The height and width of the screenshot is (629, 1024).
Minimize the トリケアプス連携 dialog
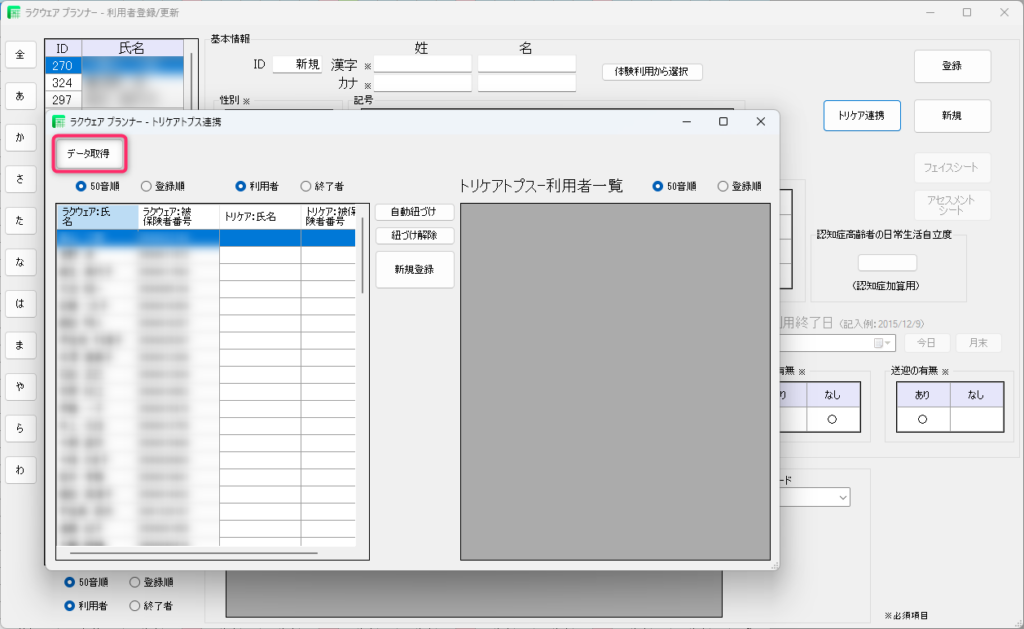point(686,121)
